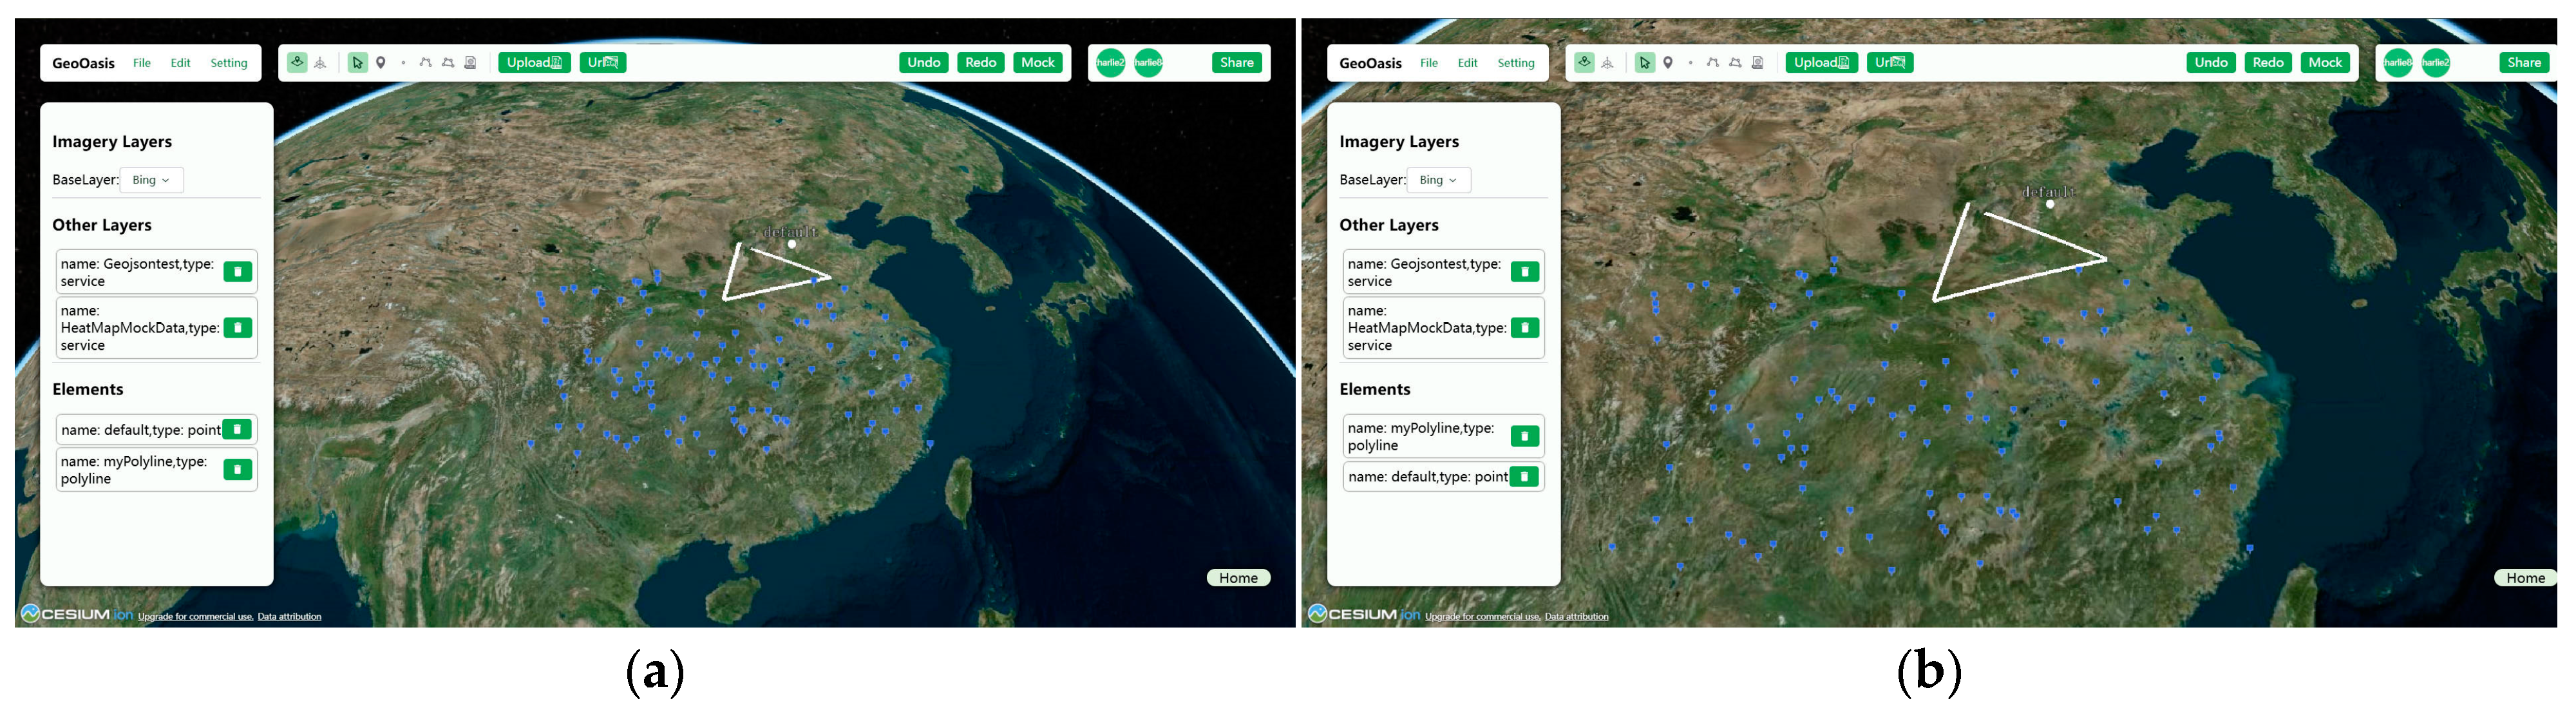Expand BaseLayer Bing selector in panel (b)
The image size is (2576, 710).
tap(1438, 180)
